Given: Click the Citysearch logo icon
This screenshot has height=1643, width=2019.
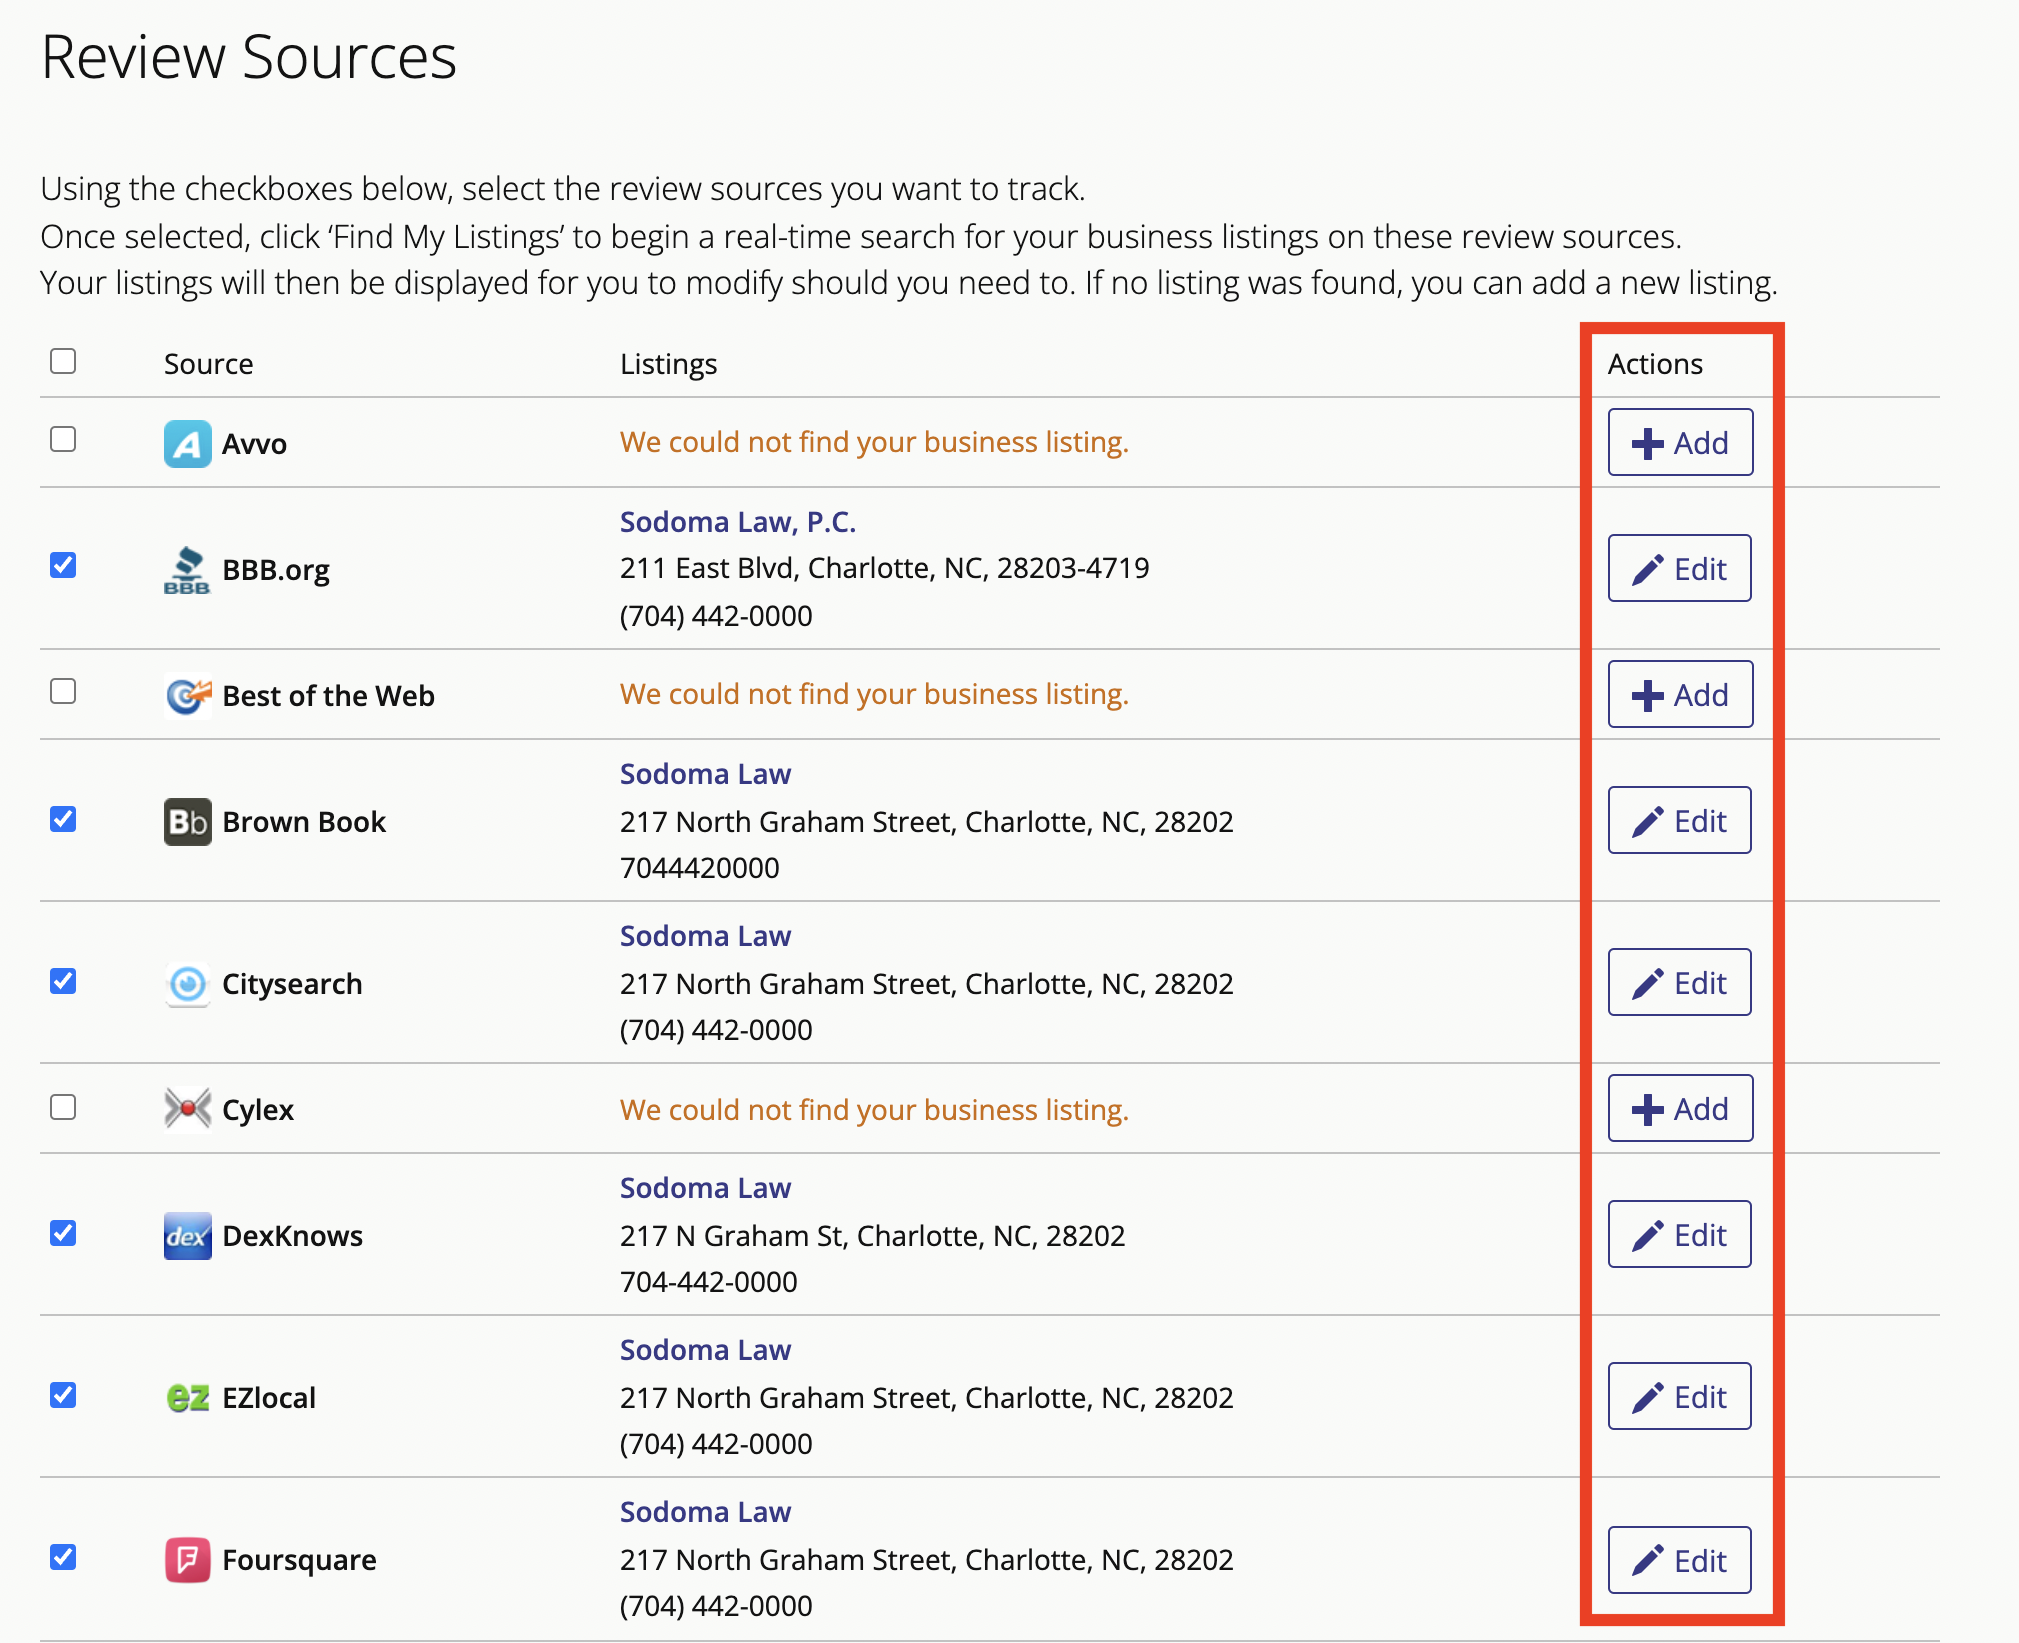Looking at the screenshot, I should click(187, 984).
